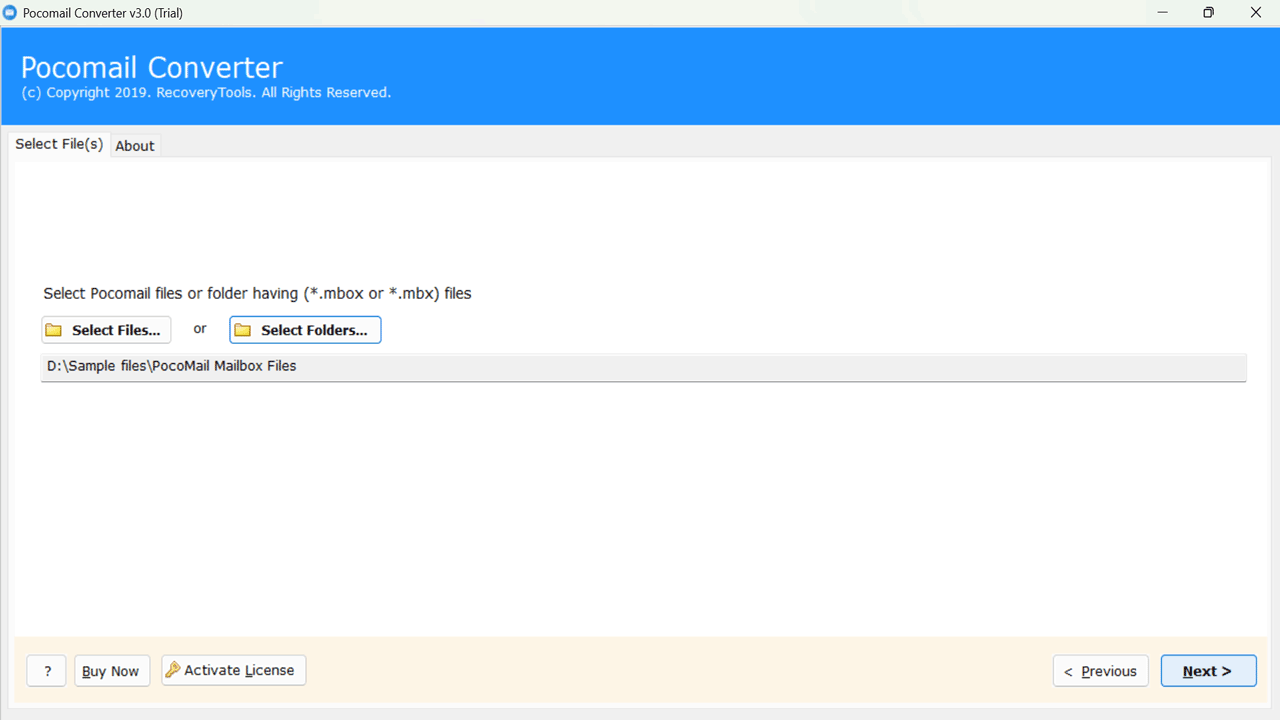This screenshot has height=720, width=1280.
Task: Go back with the Previous button
Action: tap(1100, 671)
